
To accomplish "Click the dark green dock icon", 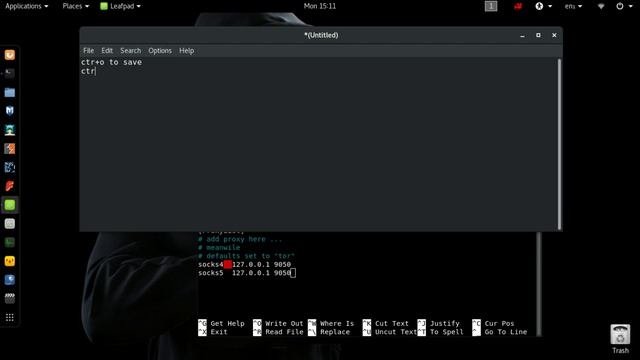I will click(x=10, y=242).
